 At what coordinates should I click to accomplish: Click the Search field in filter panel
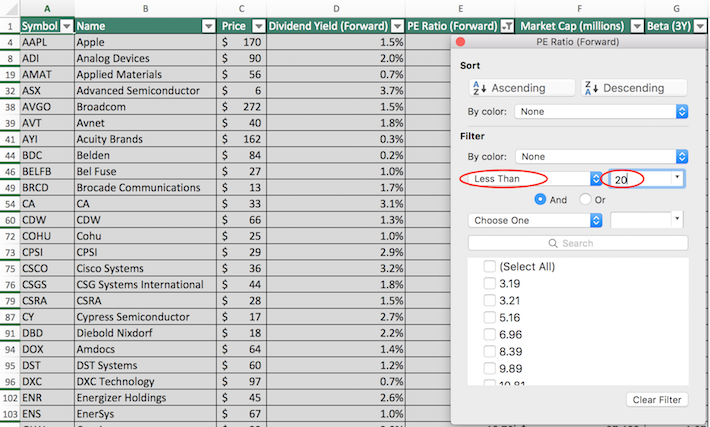(578, 243)
